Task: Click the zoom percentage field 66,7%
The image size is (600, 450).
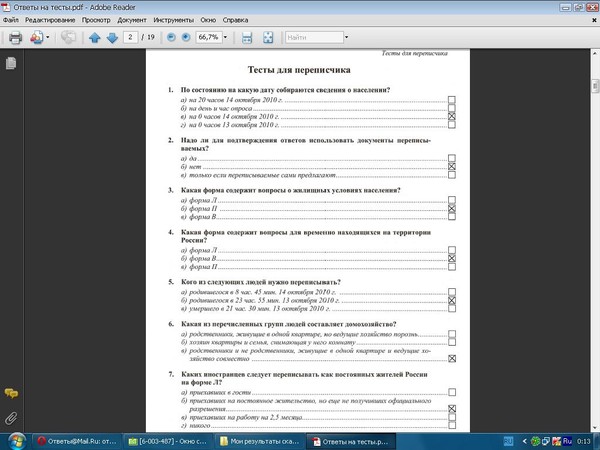Action: pyautogui.click(x=209, y=37)
